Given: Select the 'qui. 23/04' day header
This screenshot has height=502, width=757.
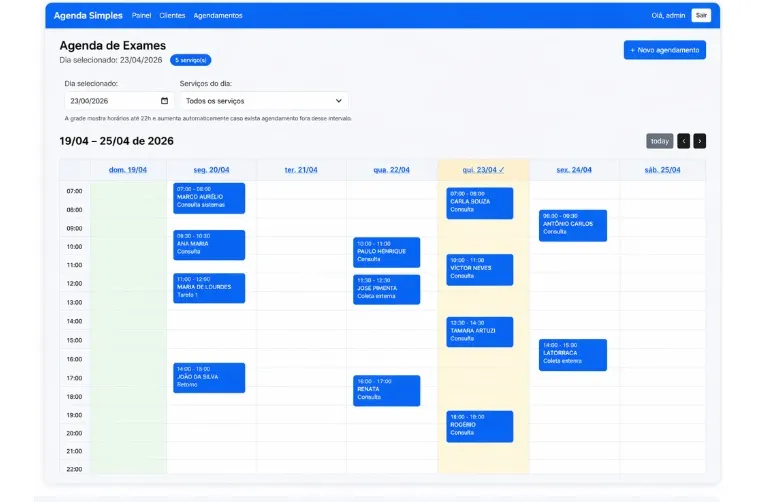Looking at the screenshot, I should click(483, 170).
